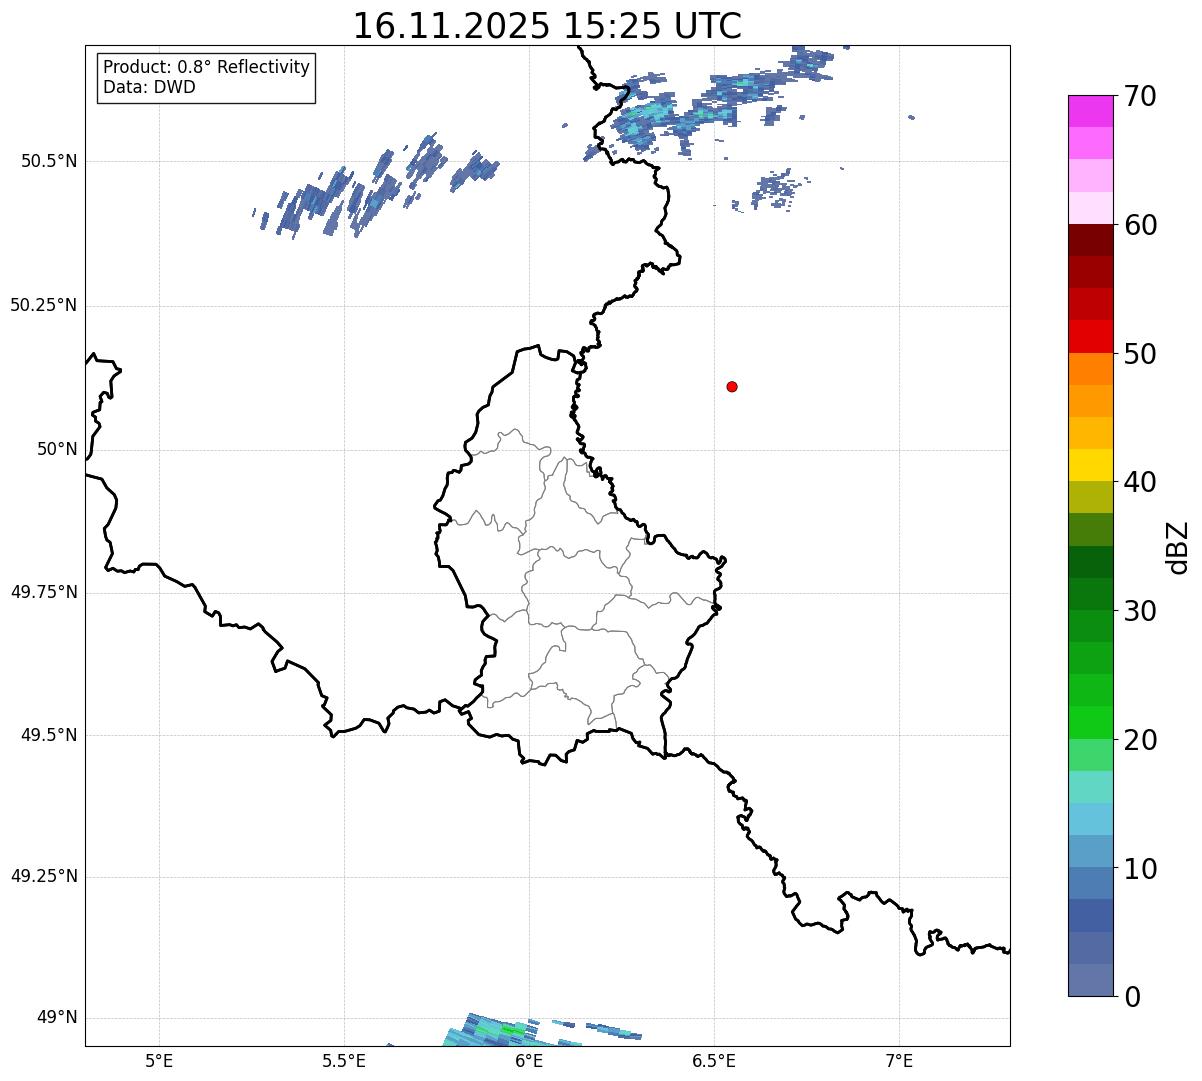Pick the olive swatch just below 40 dBZ
This screenshot has width=1202, height=1081.
point(1091,497)
